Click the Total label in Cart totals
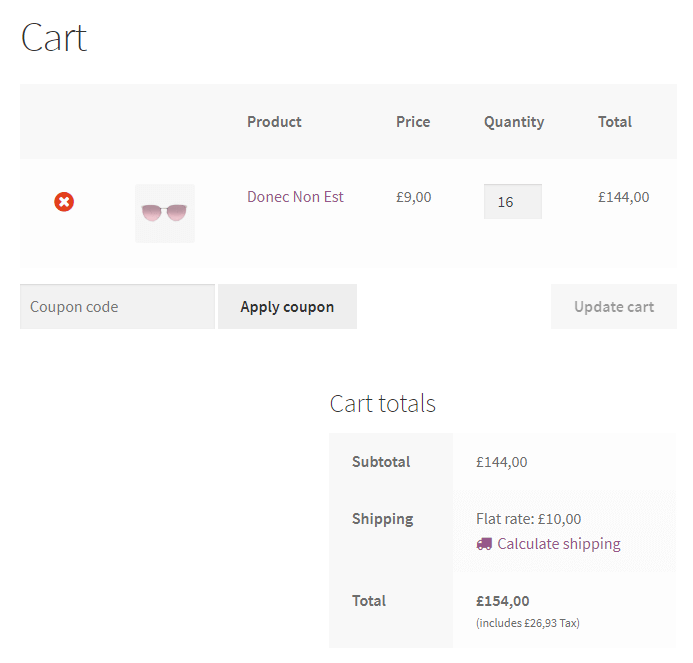Screen dimensions: 693x663 coord(369,601)
